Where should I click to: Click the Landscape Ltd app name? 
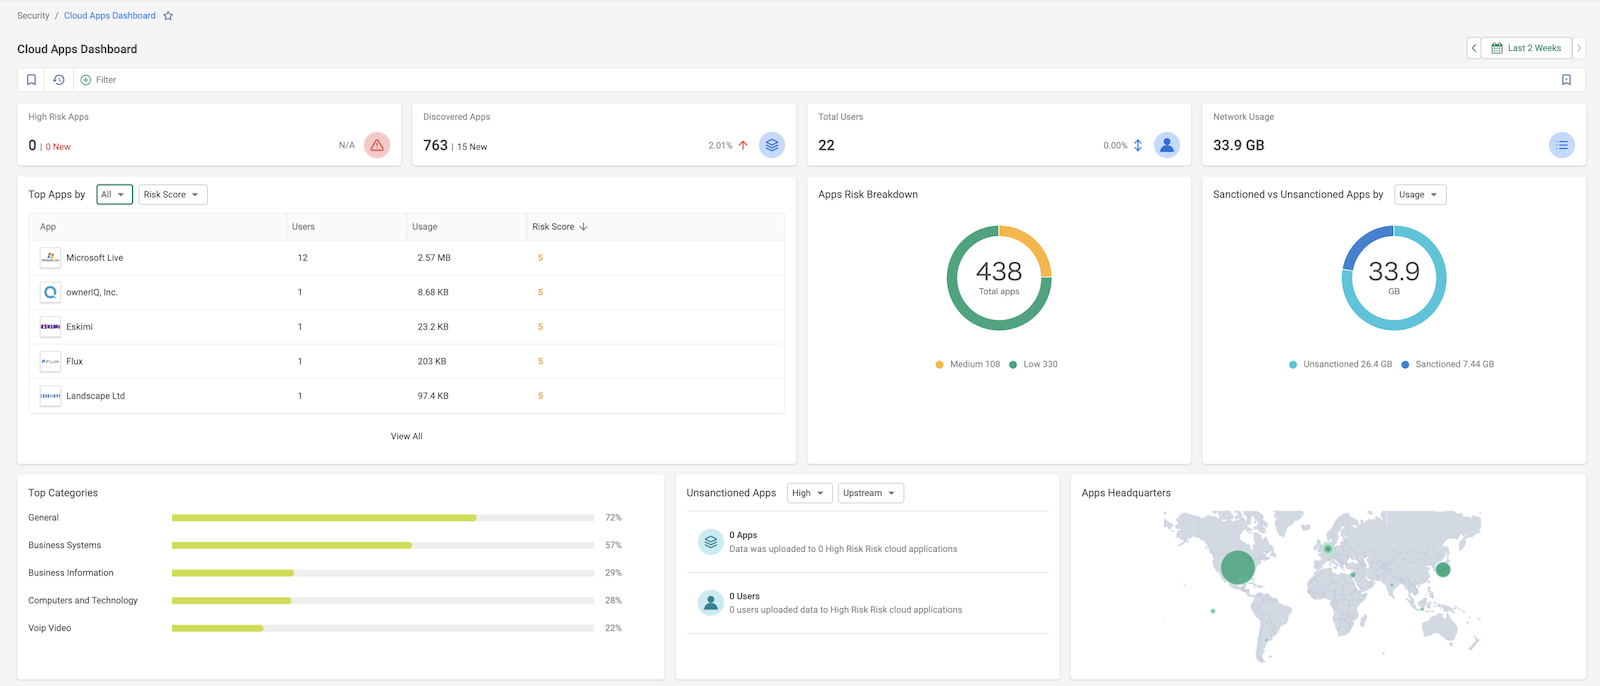96,396
